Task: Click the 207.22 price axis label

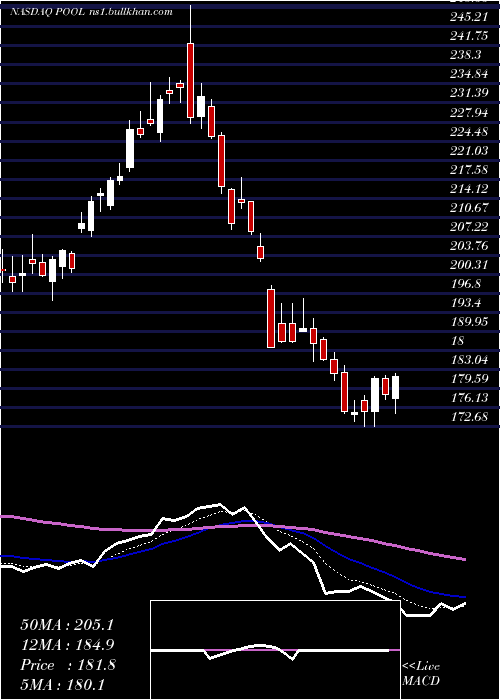Action: click(x=468, y=227)
